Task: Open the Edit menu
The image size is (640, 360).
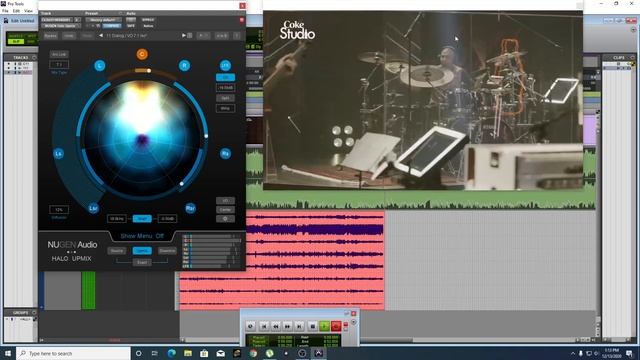Action: click(x=16, y=11)
